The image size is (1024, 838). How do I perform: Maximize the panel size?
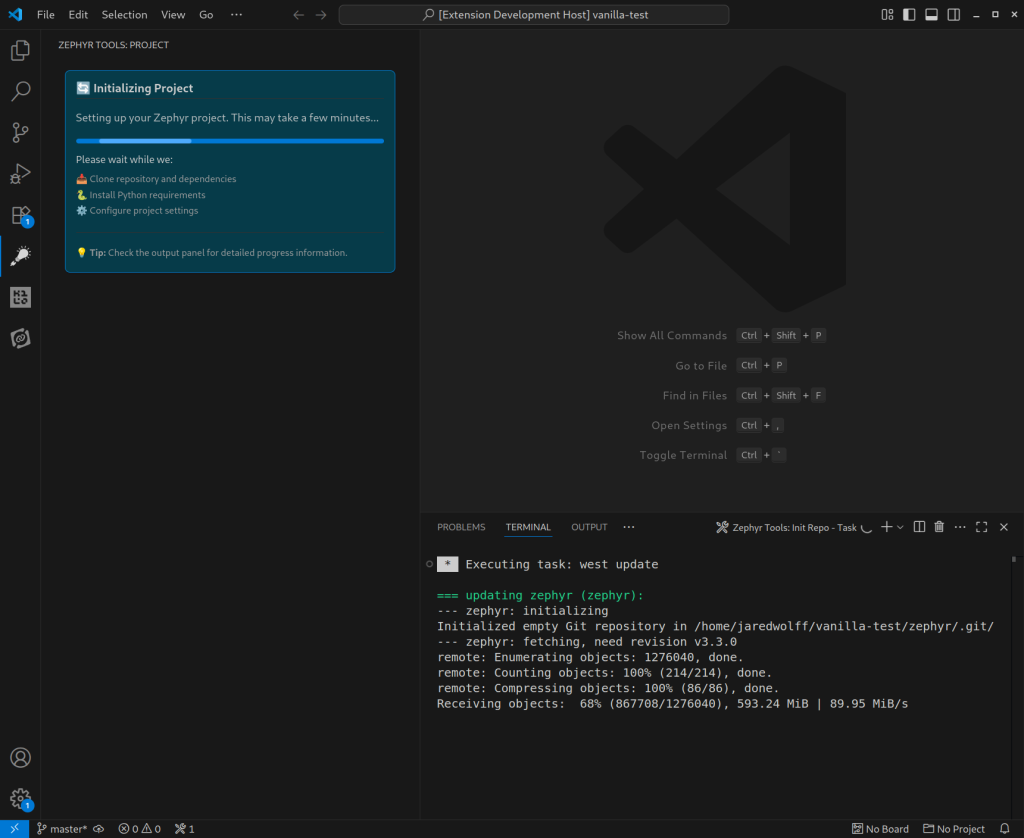click(982, 527)
